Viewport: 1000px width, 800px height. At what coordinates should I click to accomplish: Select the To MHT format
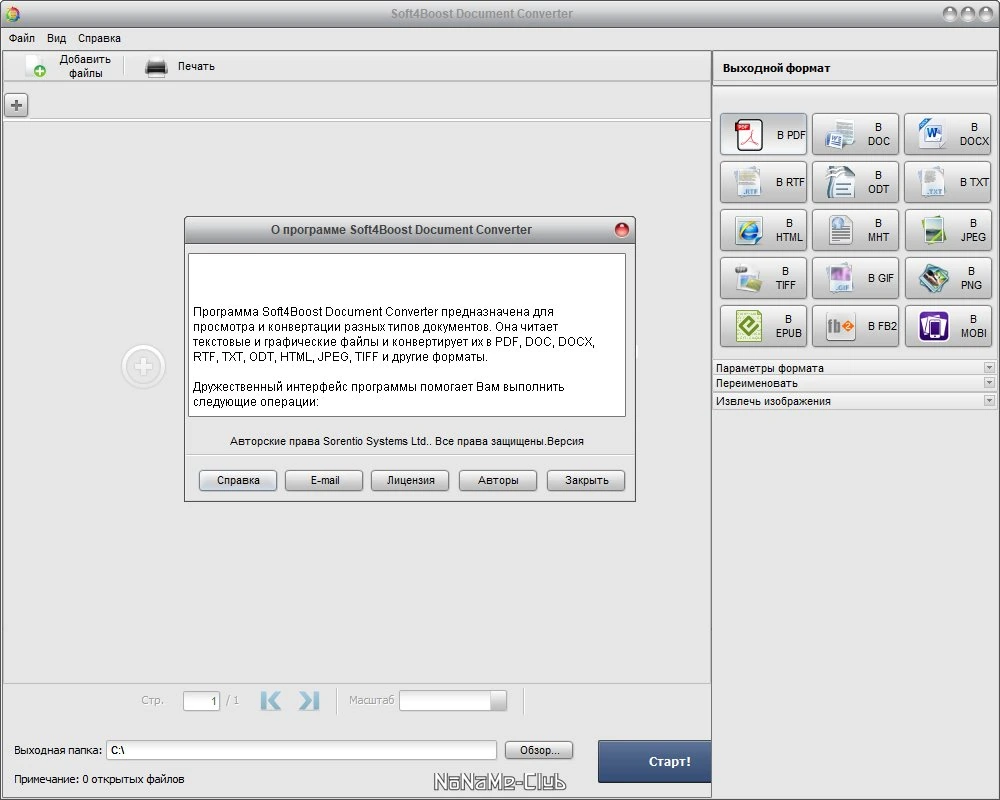855,230
